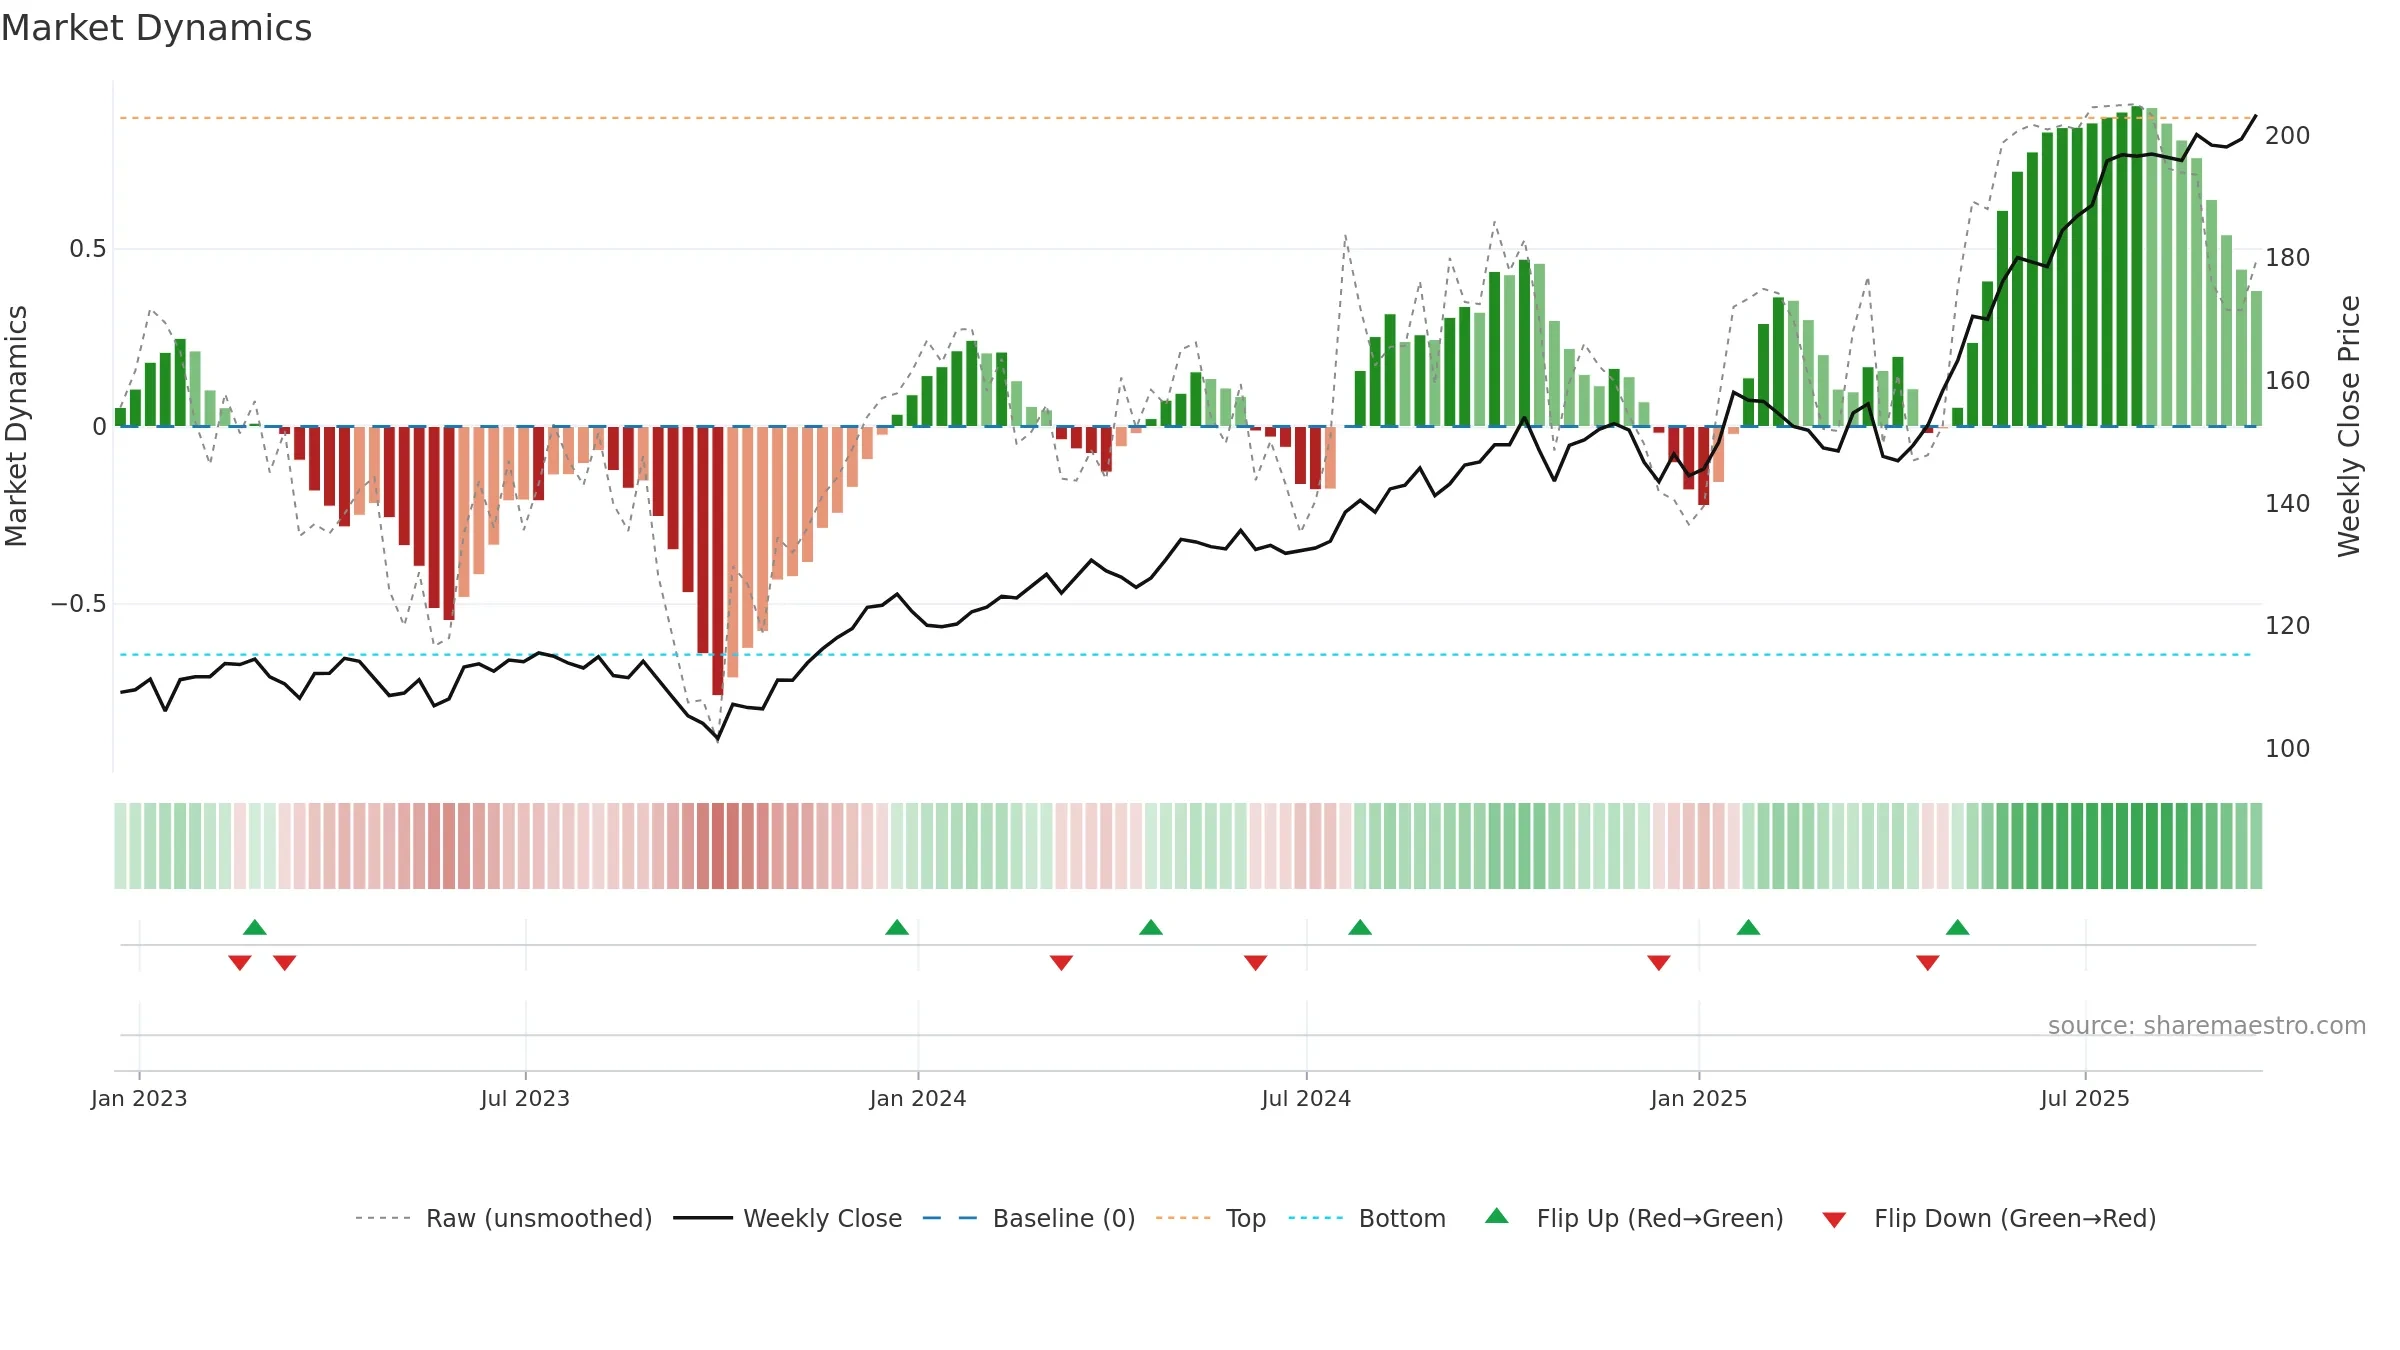Click the Flip Down (Green→Red) legend entry
This screenshot has width=2400, height=1350.
pos(1989,1218)
